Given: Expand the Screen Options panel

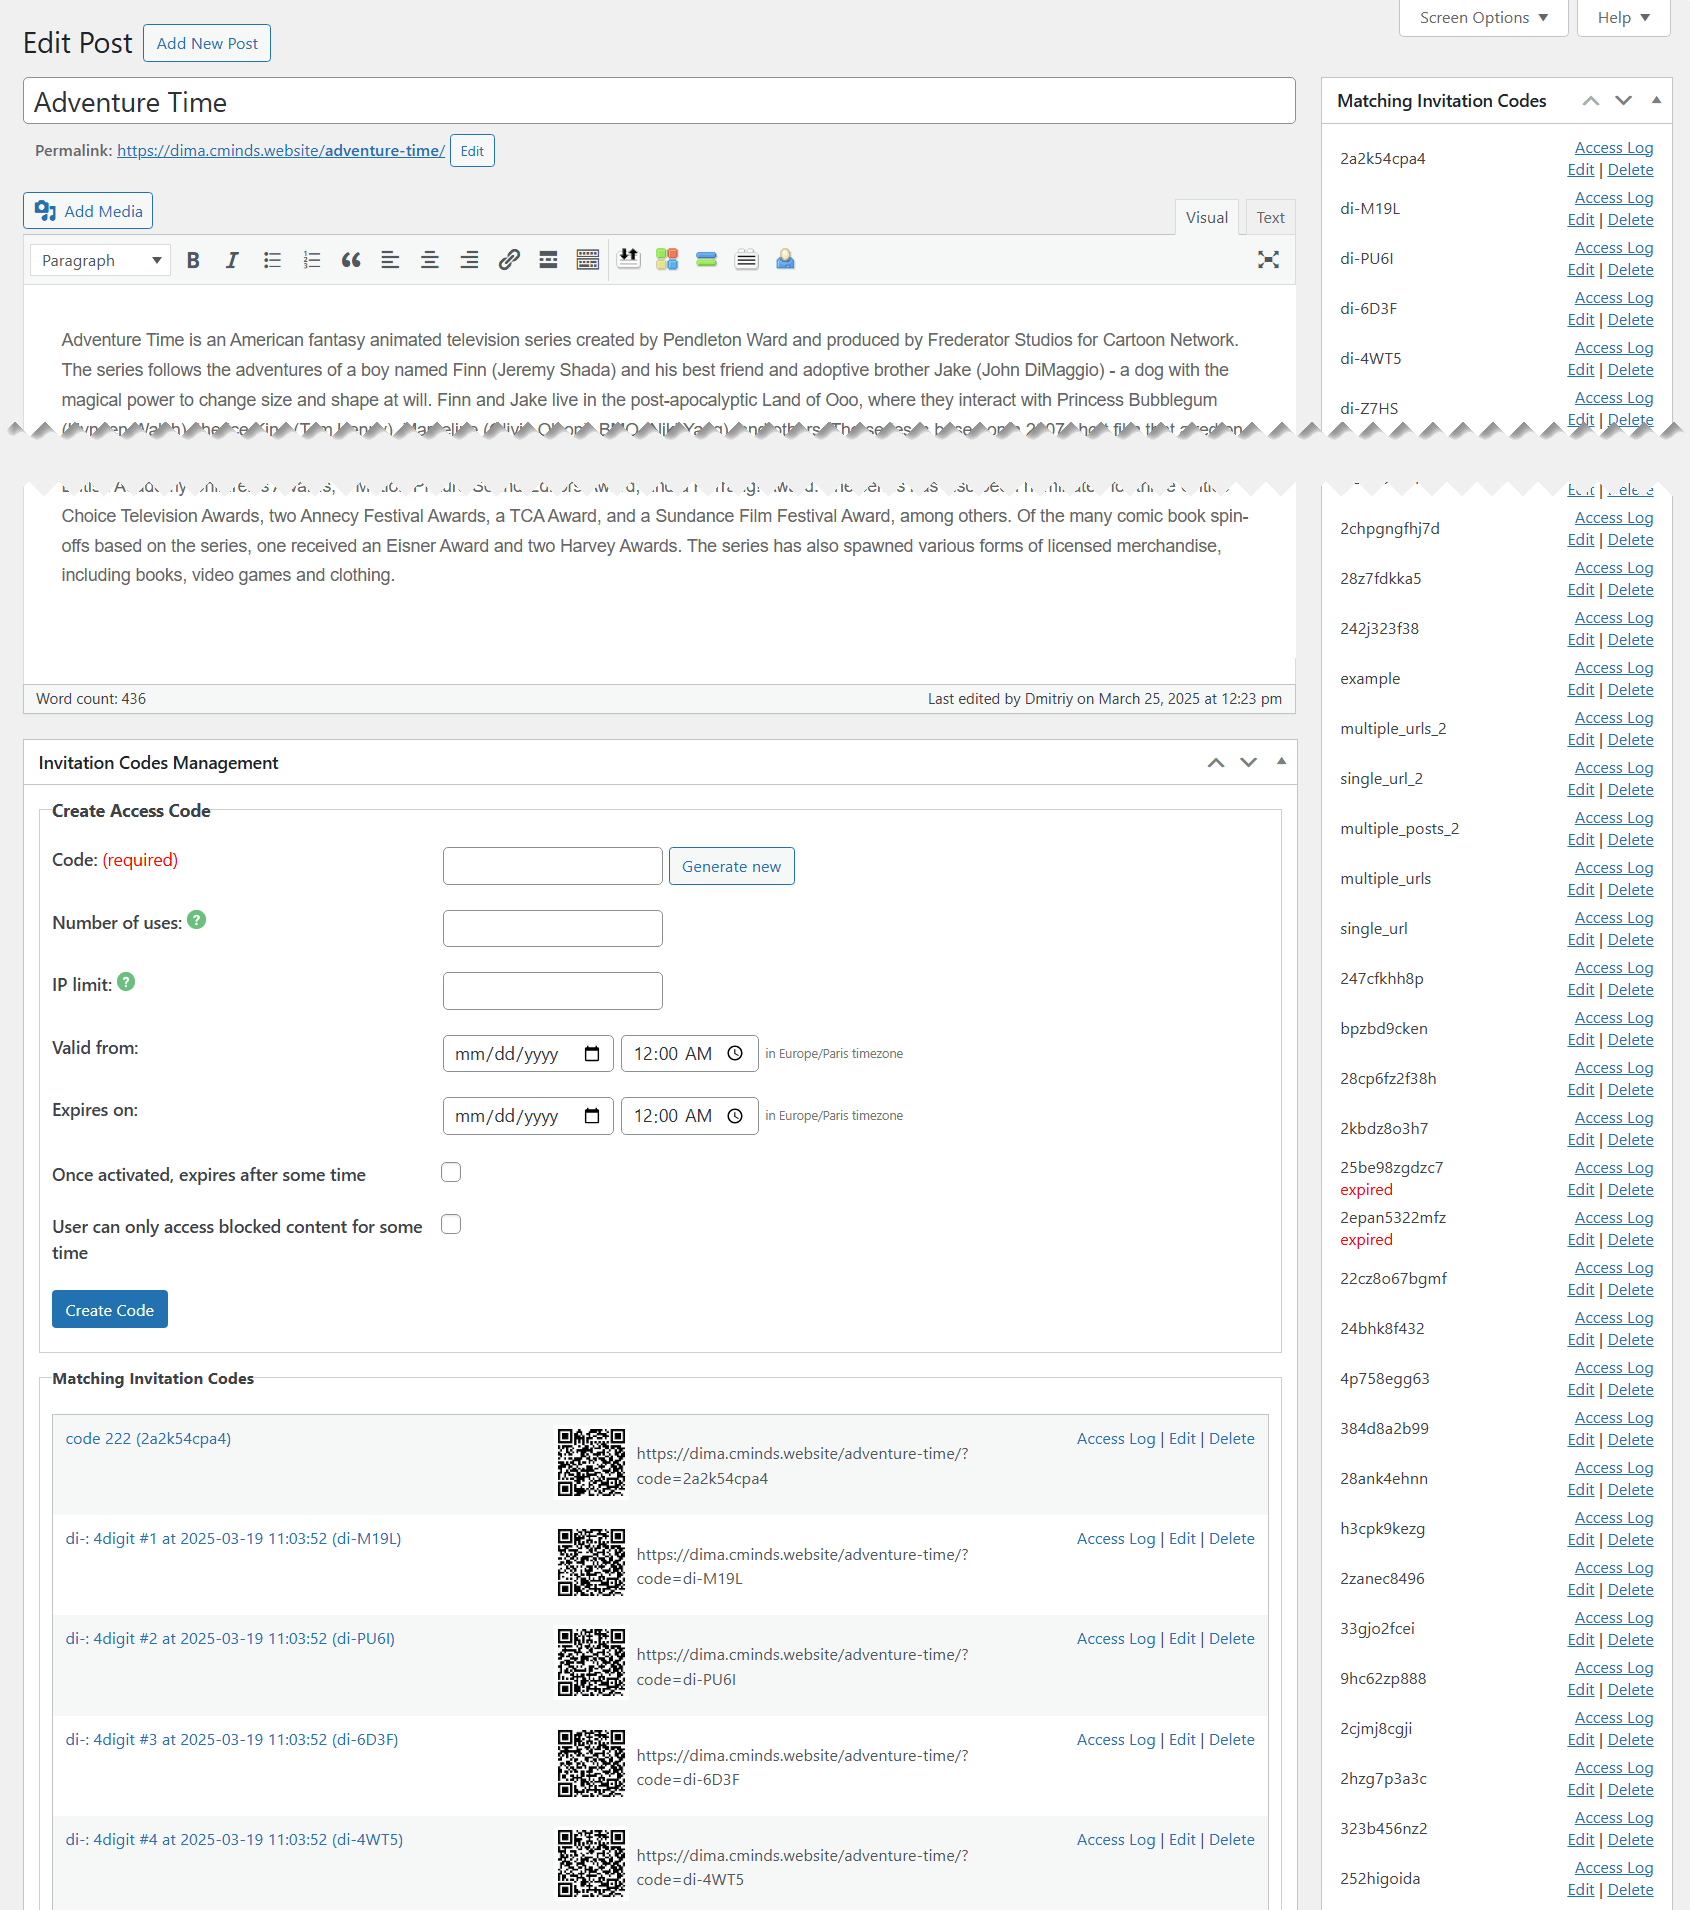Looking at the screenshot, I should pos(1483,18).
